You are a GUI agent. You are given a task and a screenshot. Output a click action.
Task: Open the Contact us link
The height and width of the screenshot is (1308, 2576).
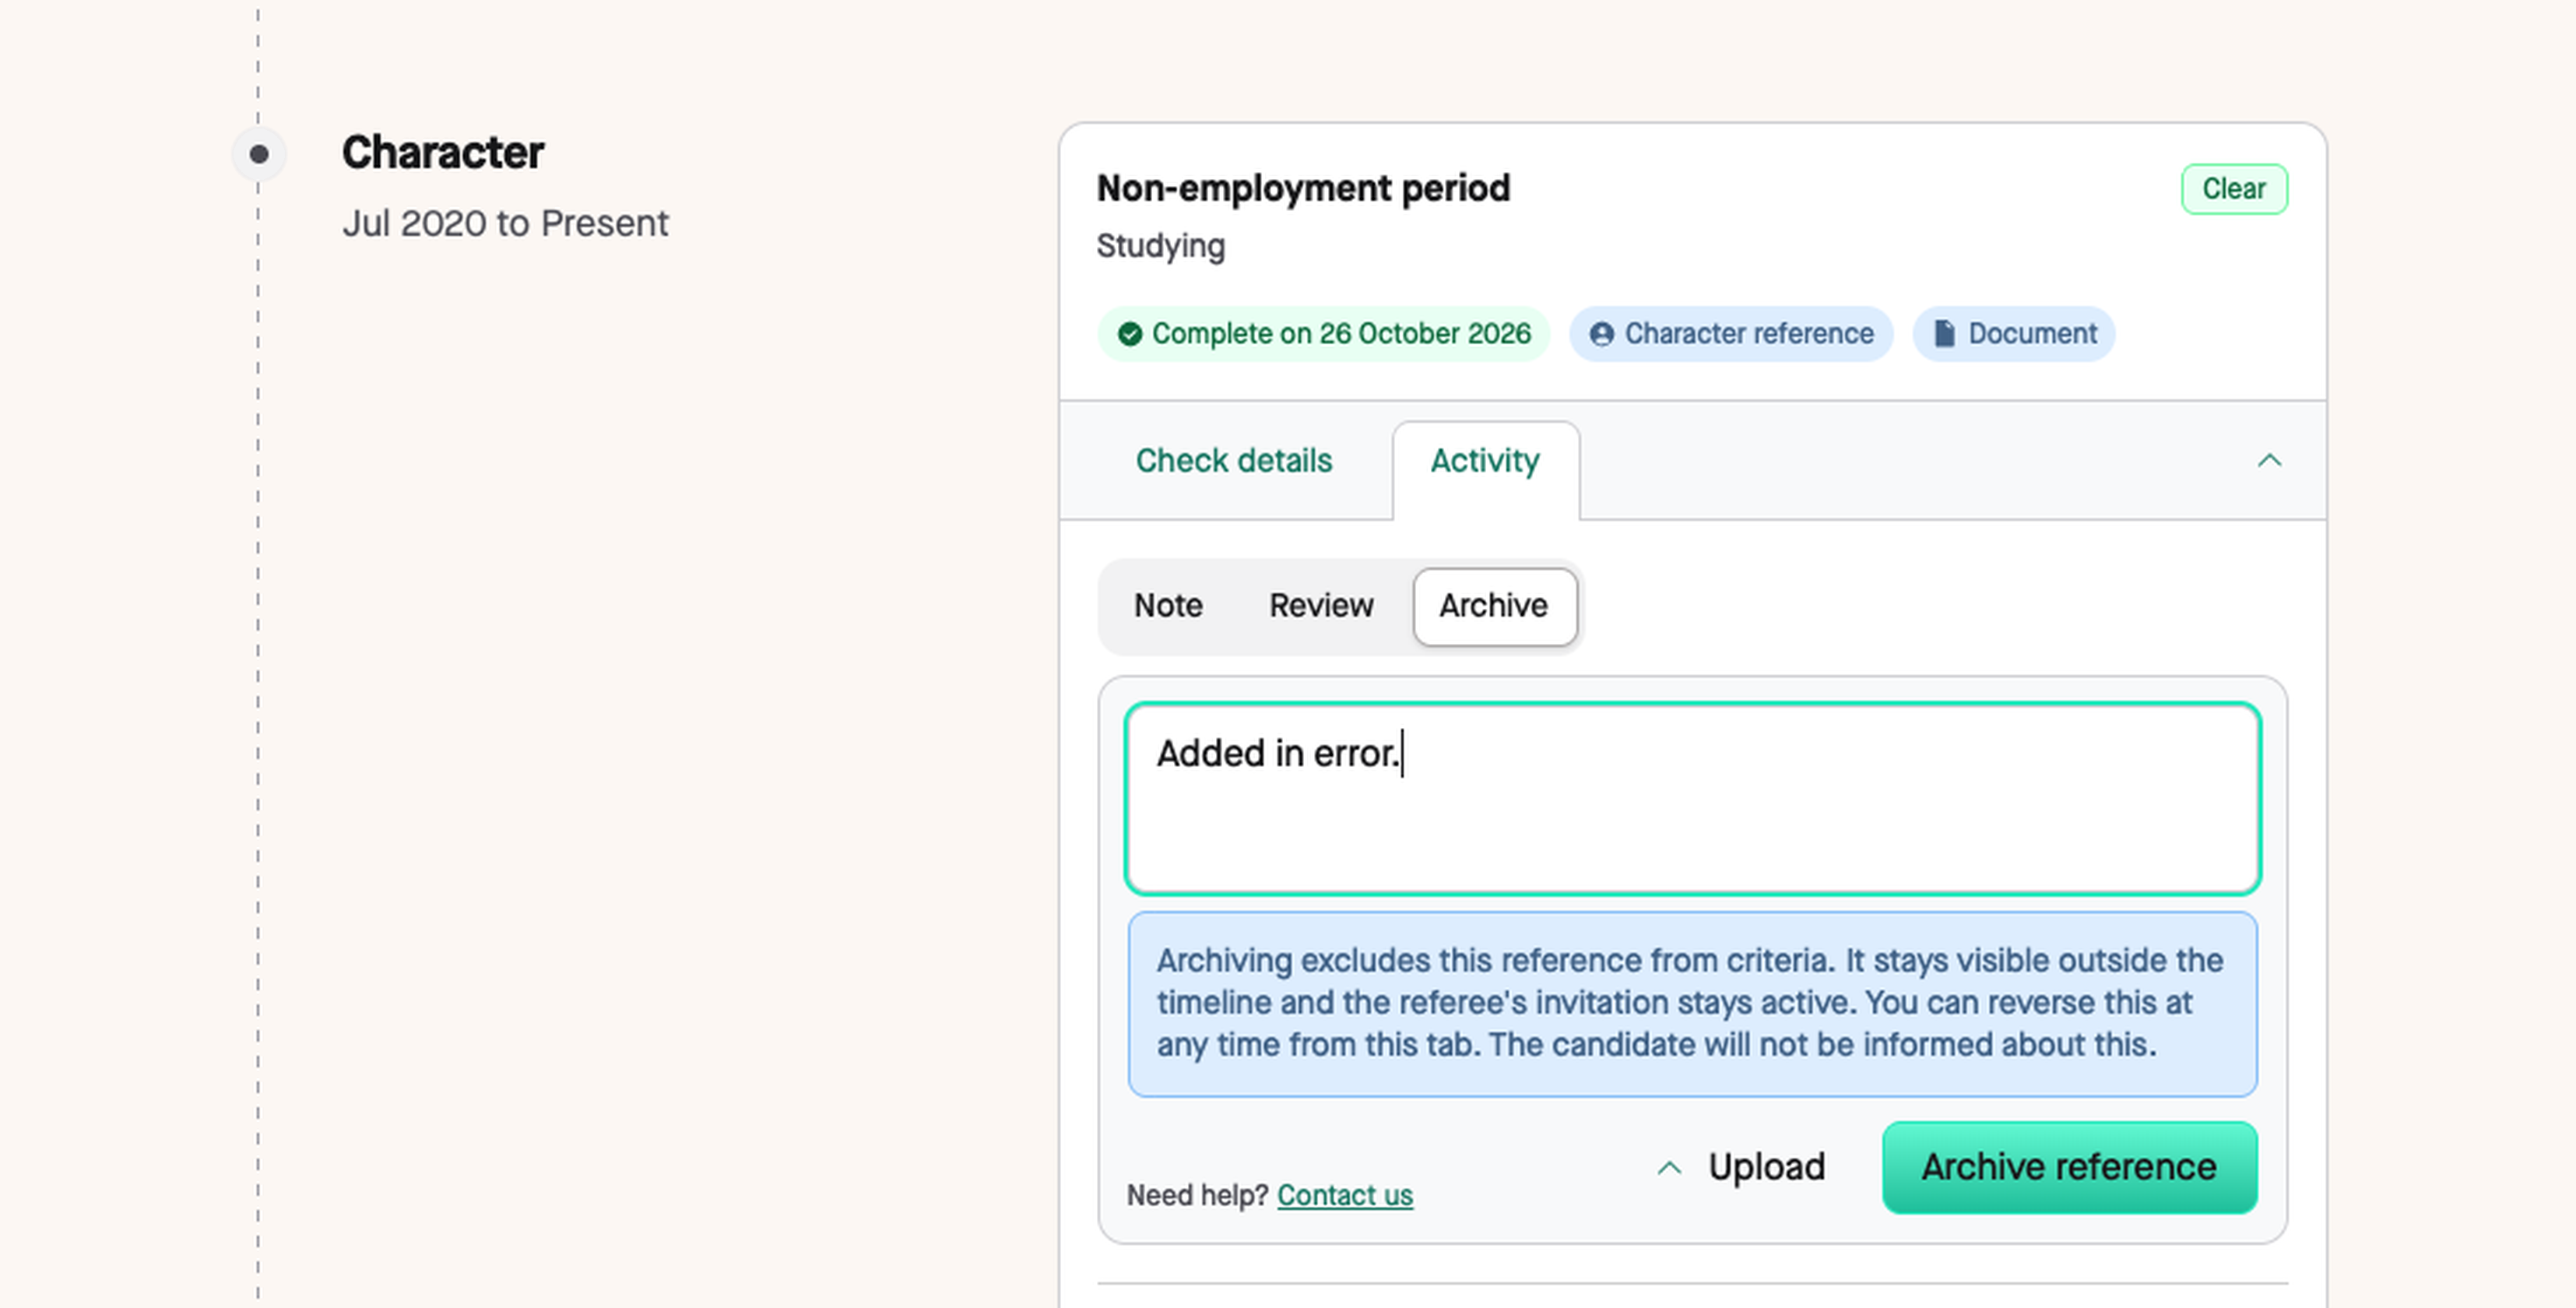[x=1344, y=1195]
